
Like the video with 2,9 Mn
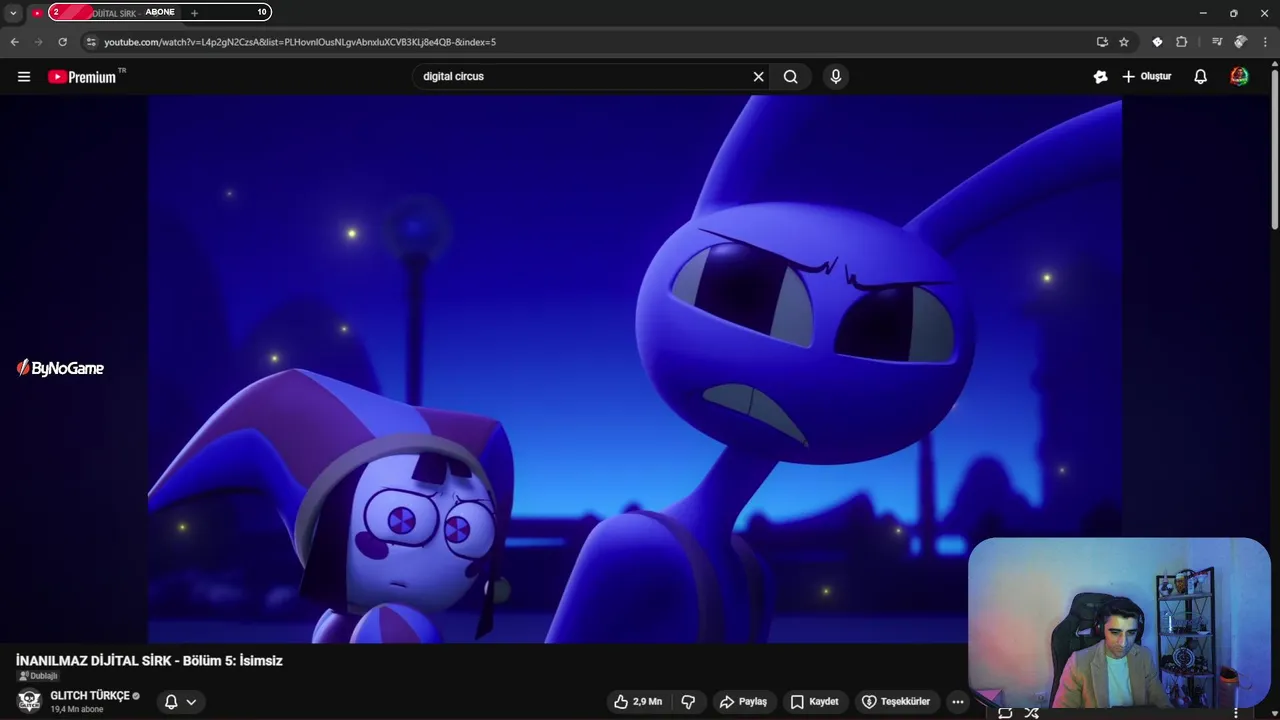point(638,702)
